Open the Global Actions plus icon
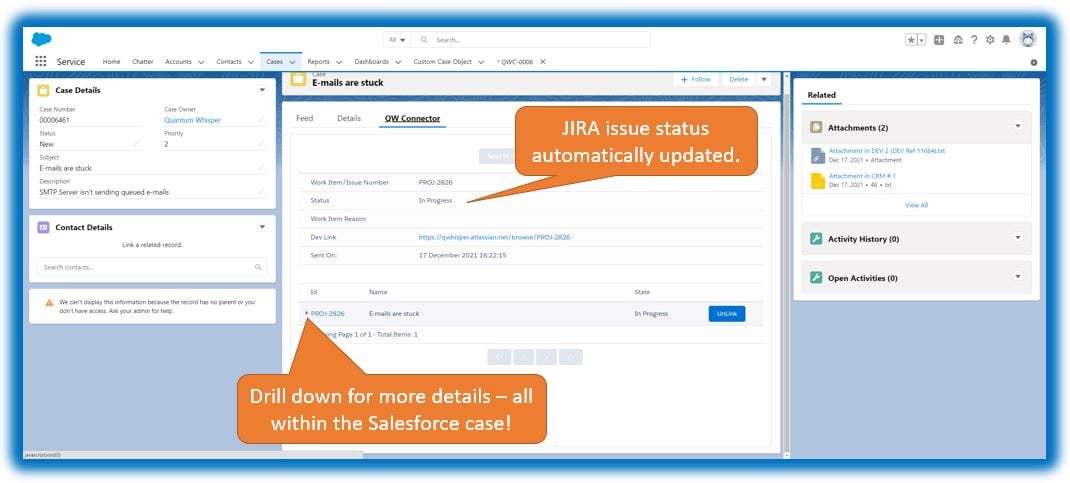The width and height of the screenshot is (1070, 483). pyautogui.click(x=939, y=40)
